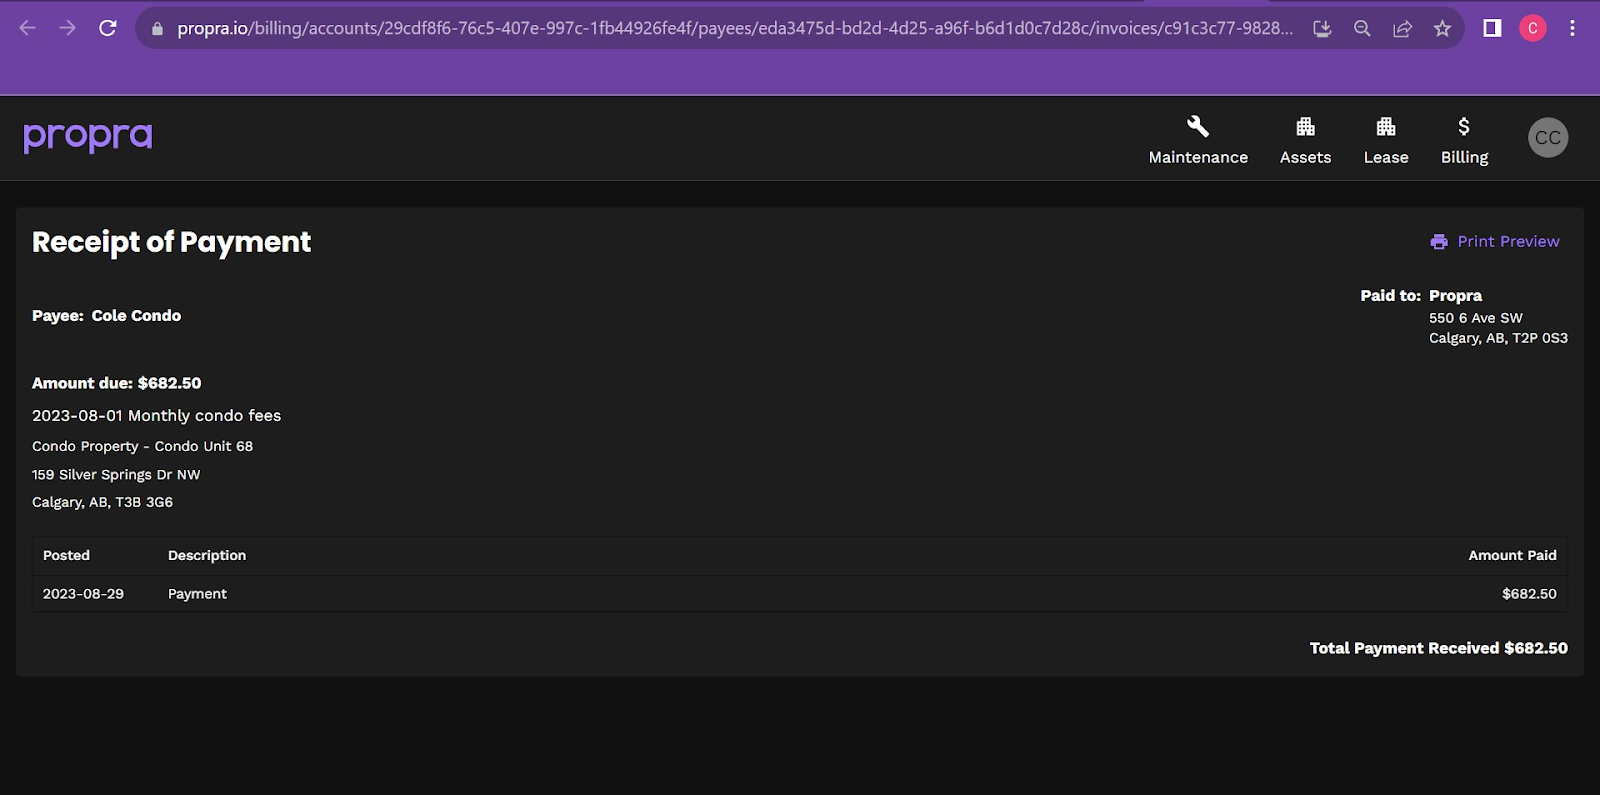Click the lock icon in address bar

157,29
